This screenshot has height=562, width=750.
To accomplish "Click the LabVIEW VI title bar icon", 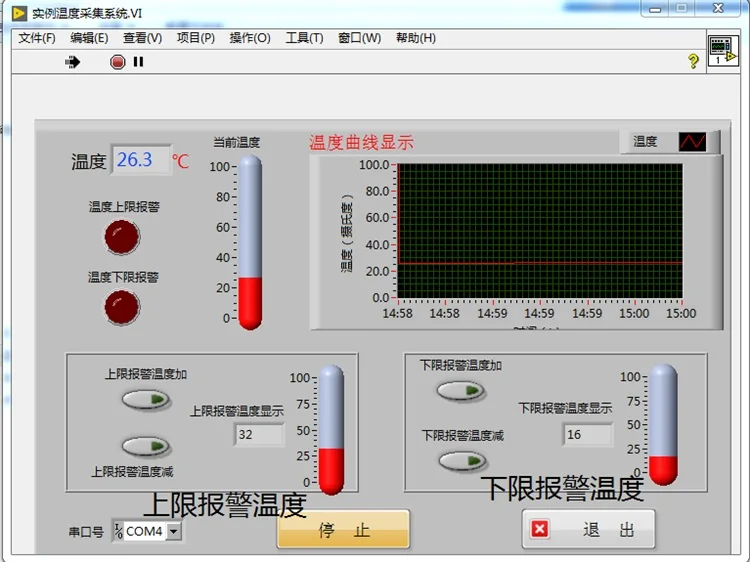I will click(19, 13).
